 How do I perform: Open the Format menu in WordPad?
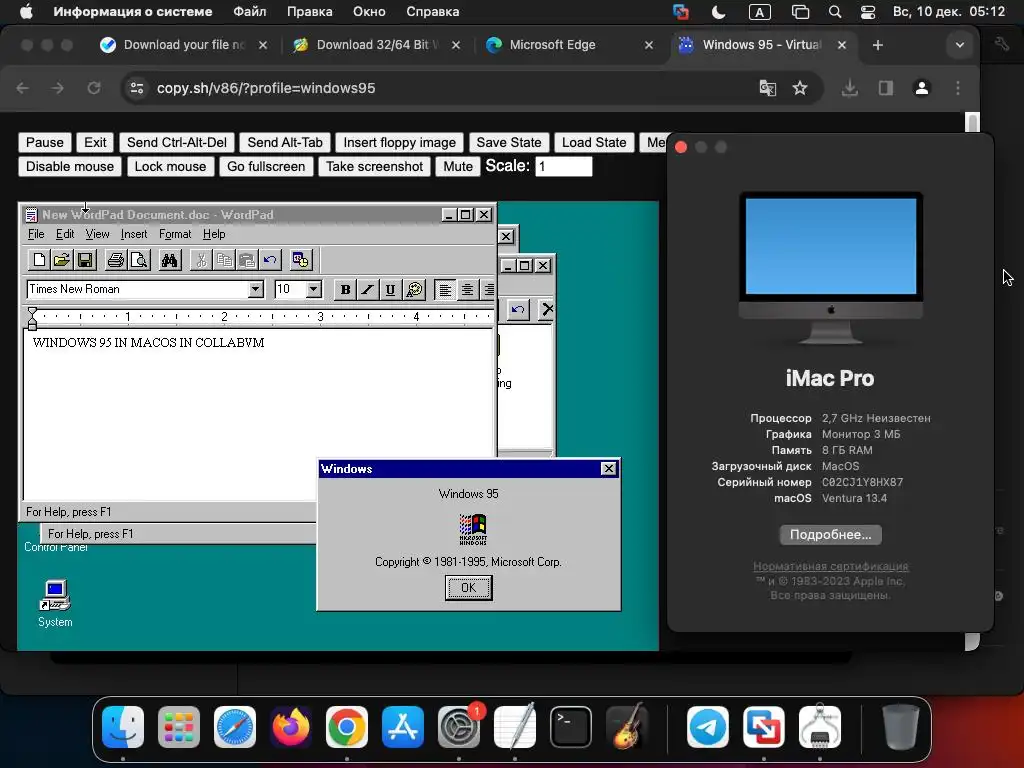click(175, 234)
